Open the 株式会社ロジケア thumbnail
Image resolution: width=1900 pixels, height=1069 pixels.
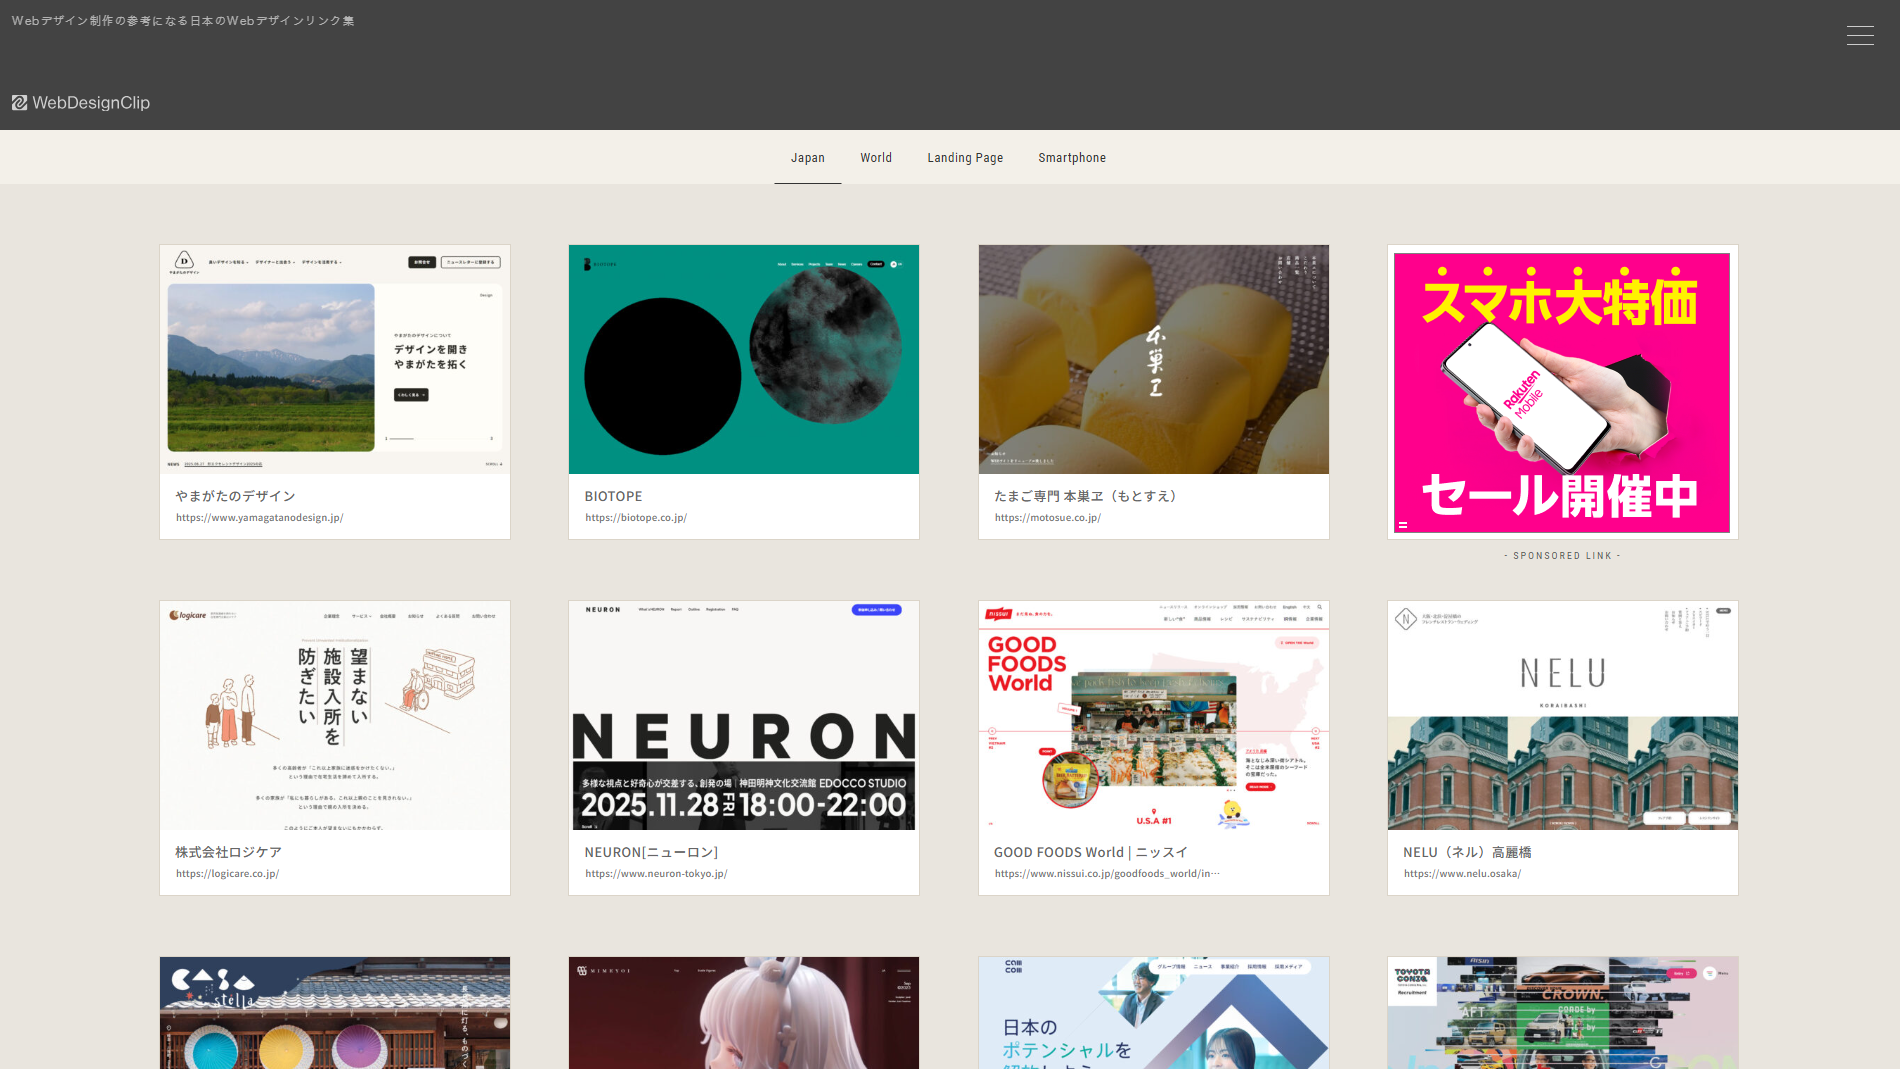coord(335,715)
